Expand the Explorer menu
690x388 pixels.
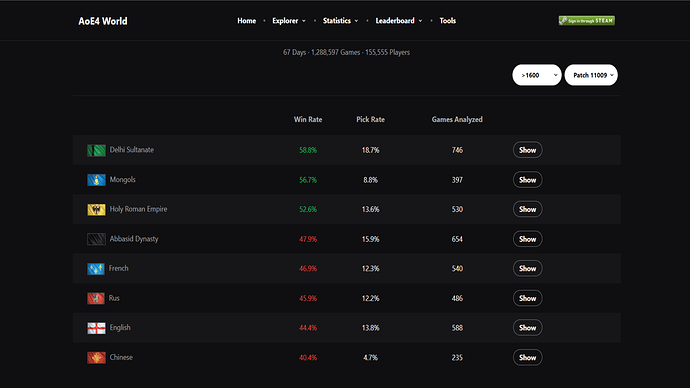click(x=289, y=21)
